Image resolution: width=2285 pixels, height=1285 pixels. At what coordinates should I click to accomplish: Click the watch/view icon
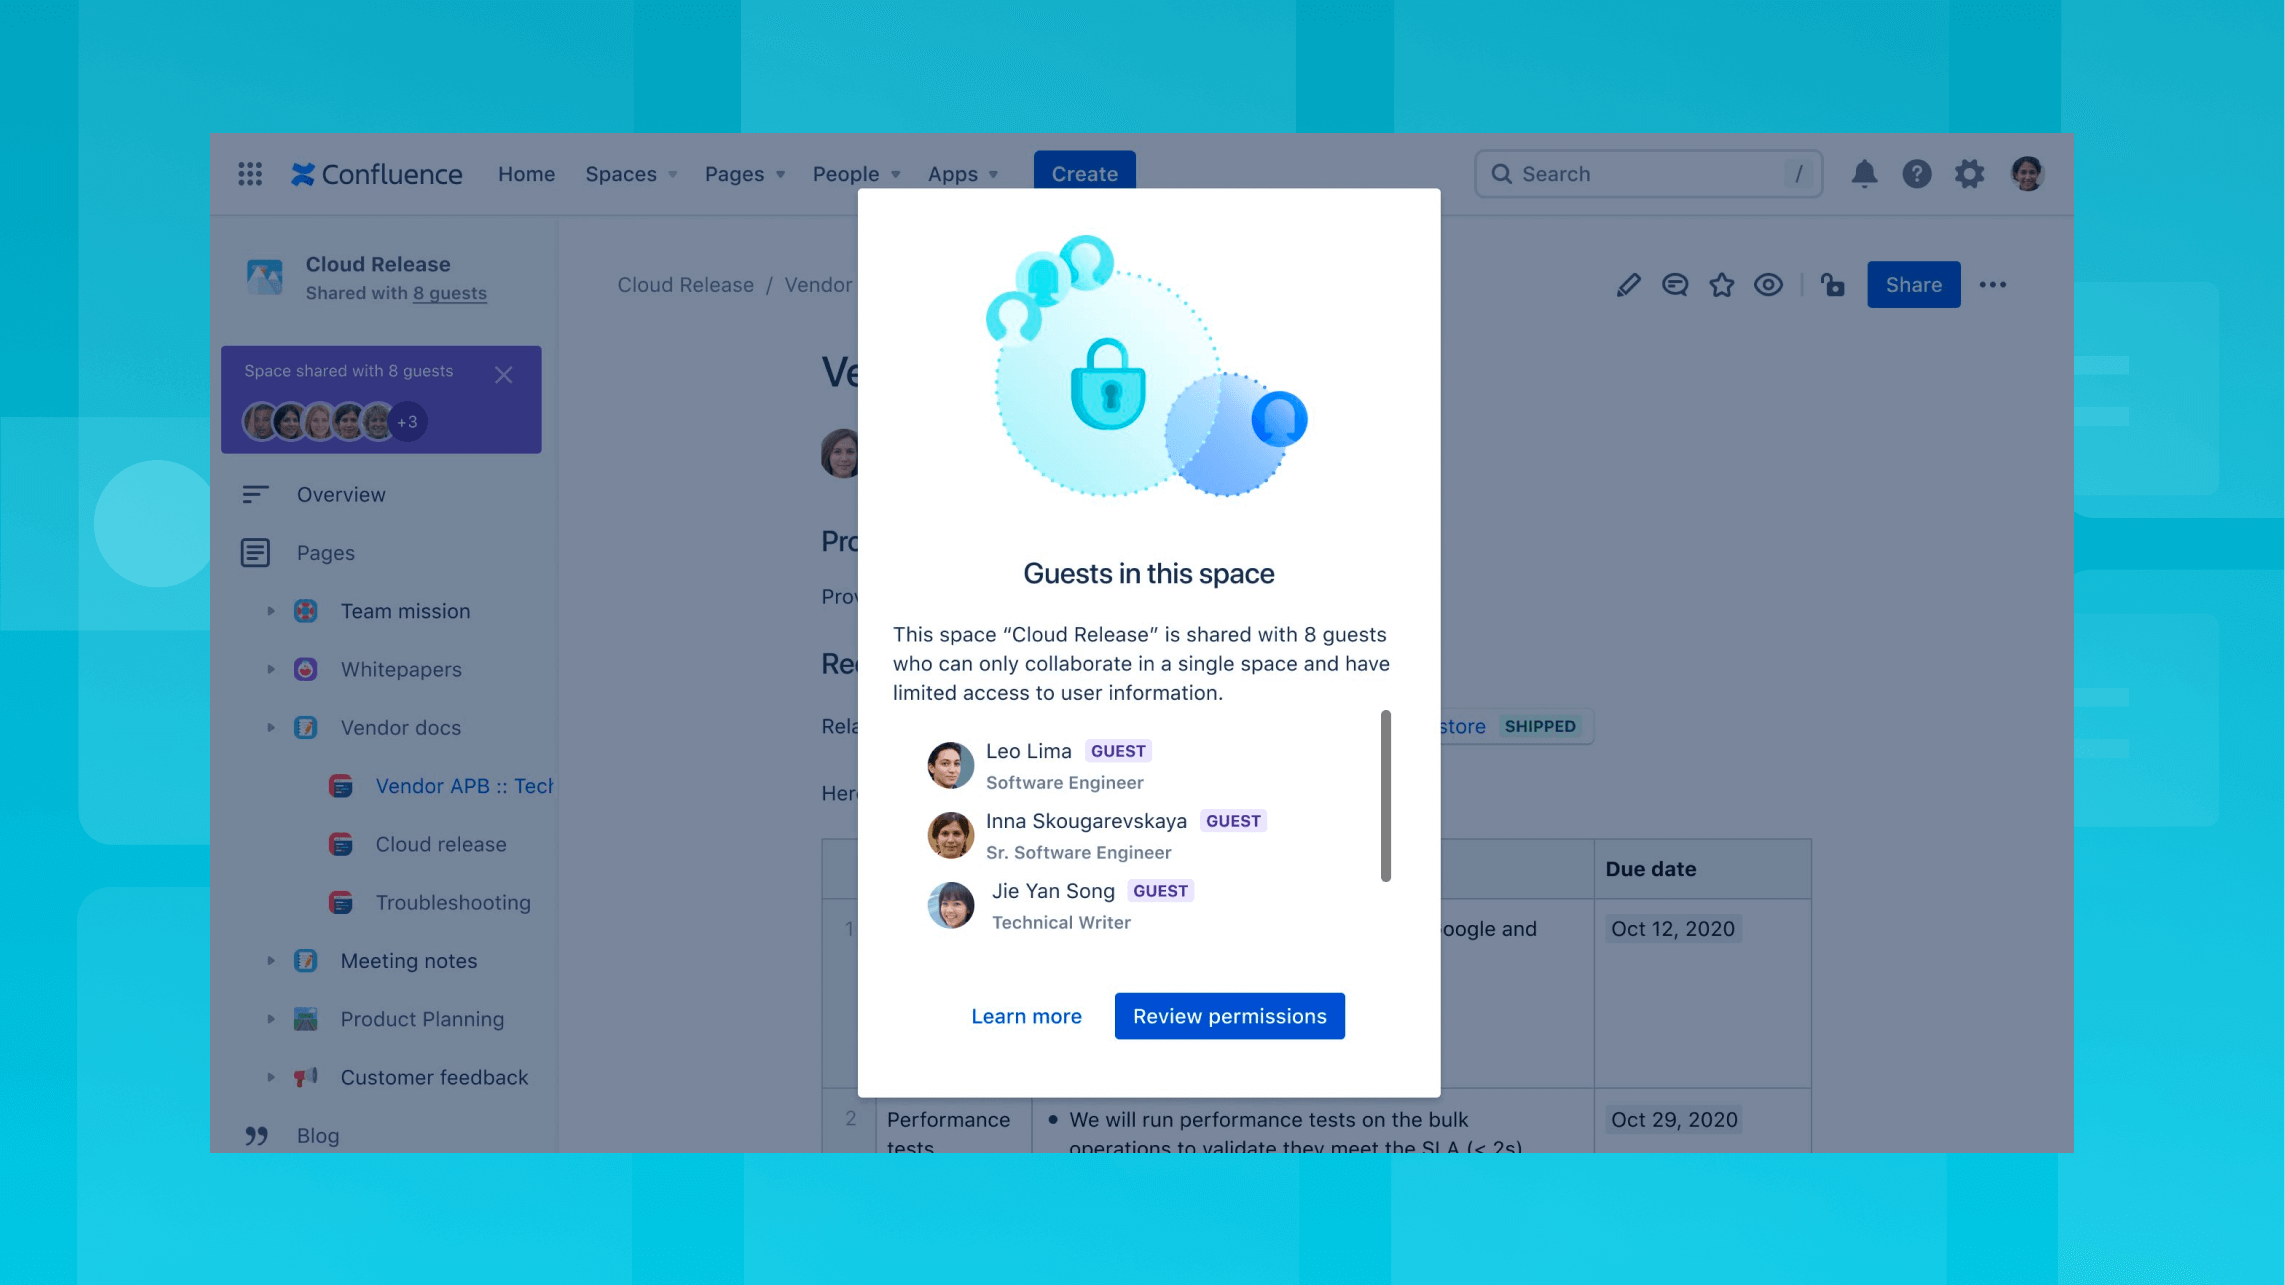[1769, 284]
